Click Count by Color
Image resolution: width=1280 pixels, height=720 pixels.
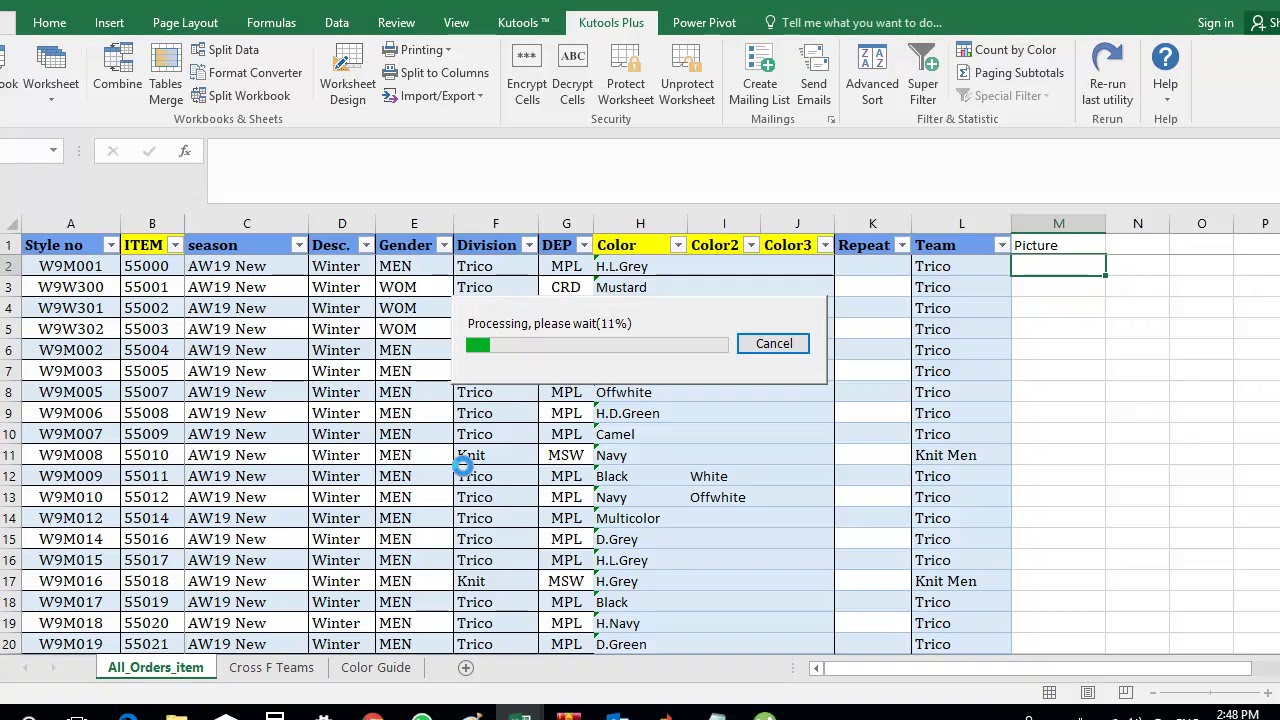[1006, 50]
